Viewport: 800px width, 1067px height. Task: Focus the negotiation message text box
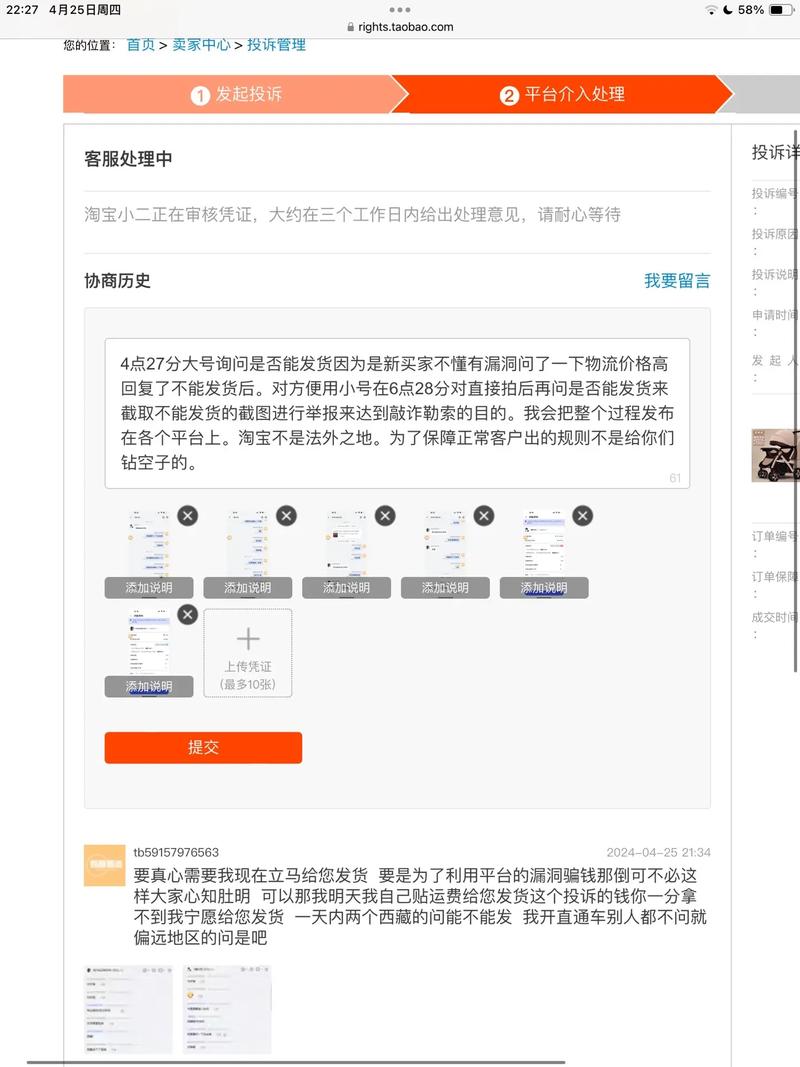point(397,413)
